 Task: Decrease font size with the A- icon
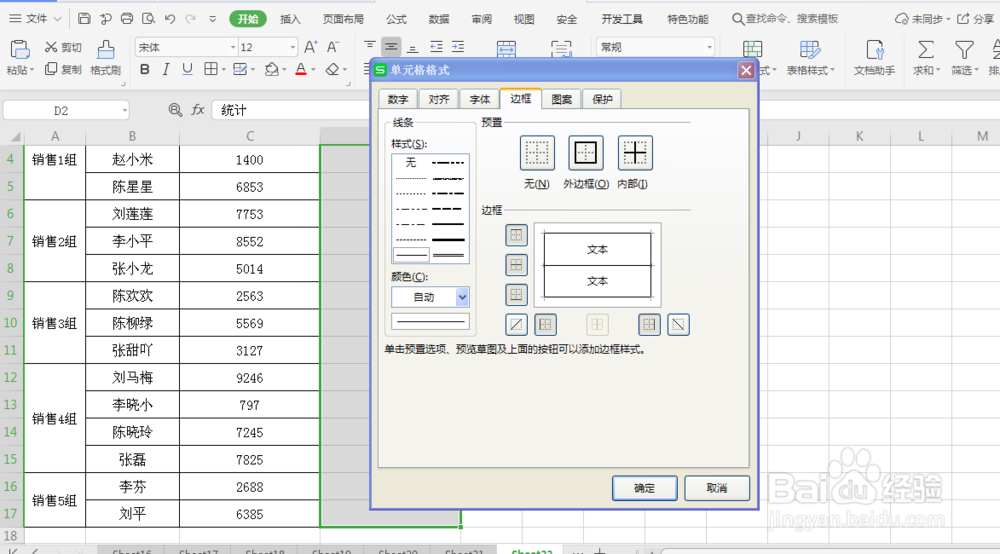click(333, 47)
